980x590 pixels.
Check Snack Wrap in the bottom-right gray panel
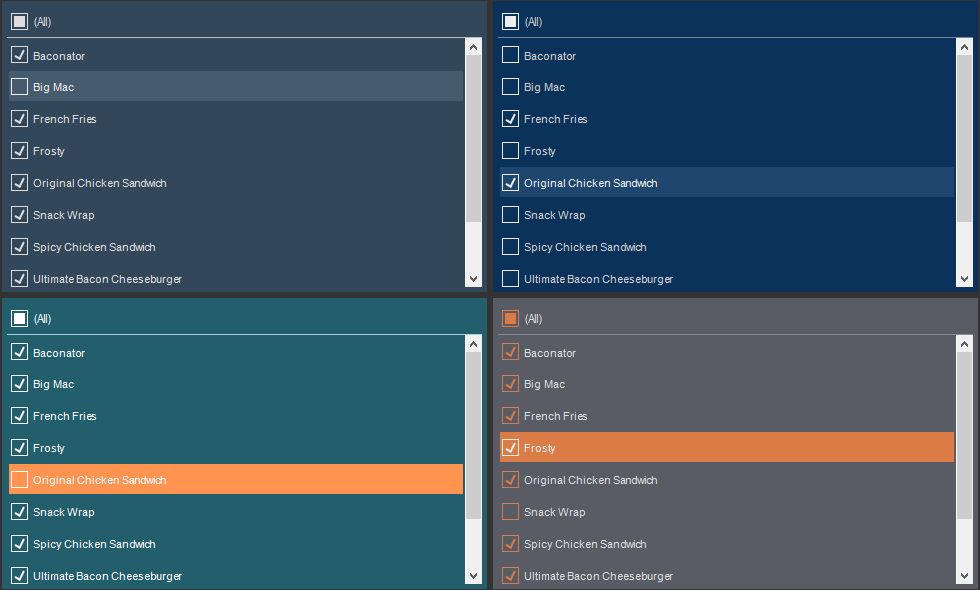(510, 512)
